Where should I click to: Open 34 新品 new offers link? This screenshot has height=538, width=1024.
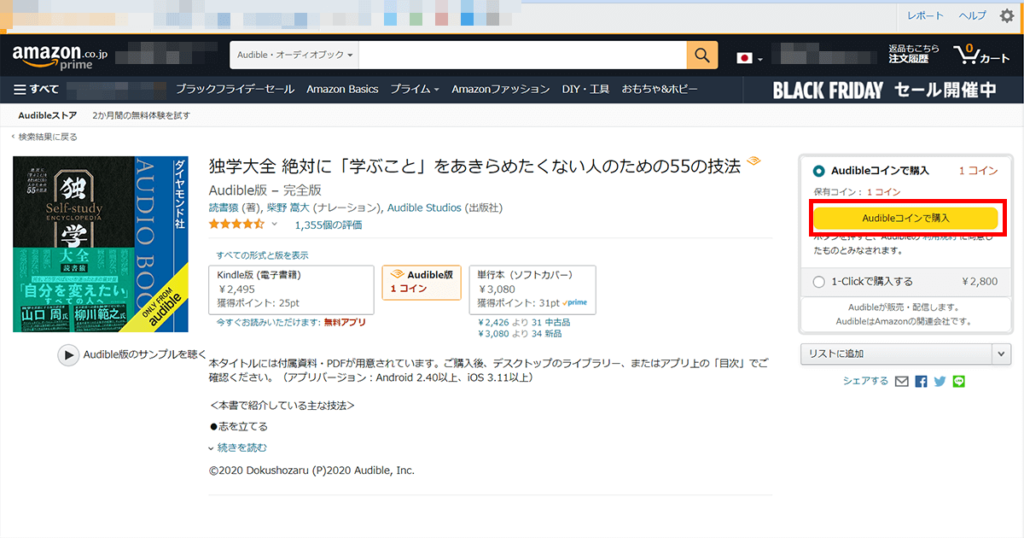pos(547,334)
